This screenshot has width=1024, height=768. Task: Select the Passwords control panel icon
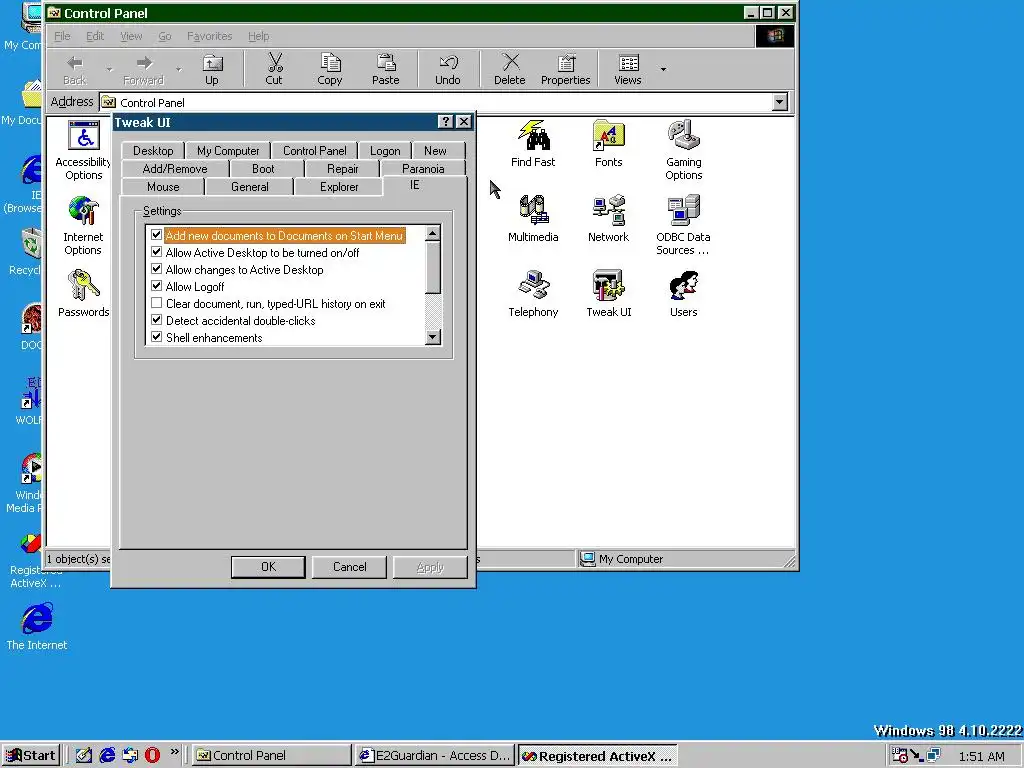pos(84,293)
